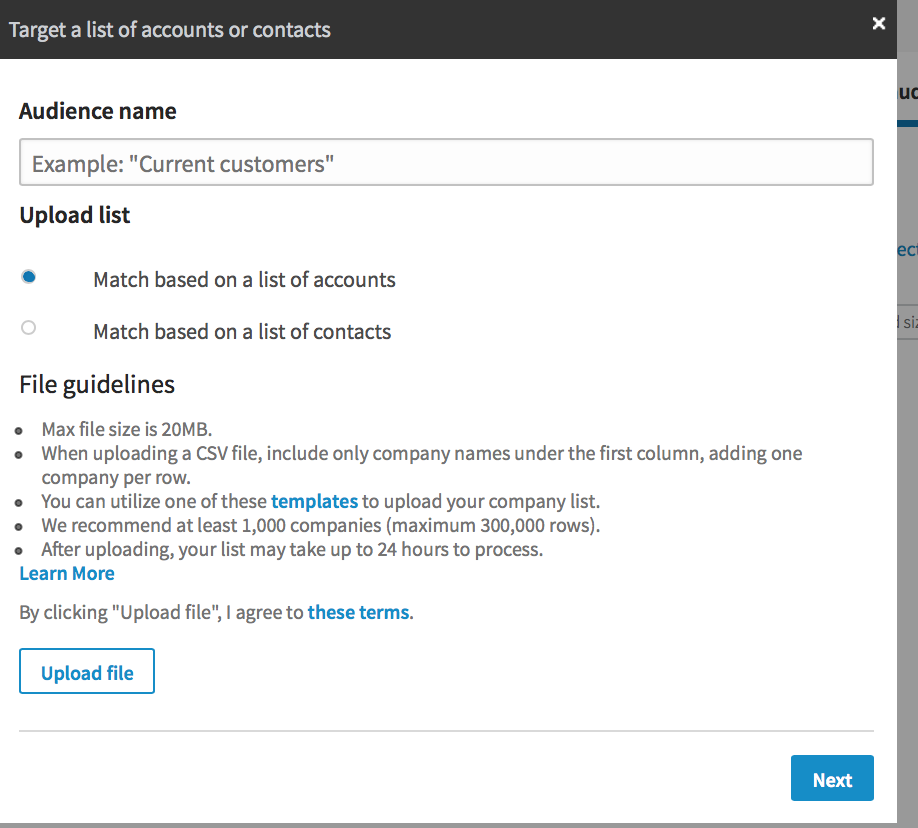Proceed past the upload step

click(x=832, y=778)
